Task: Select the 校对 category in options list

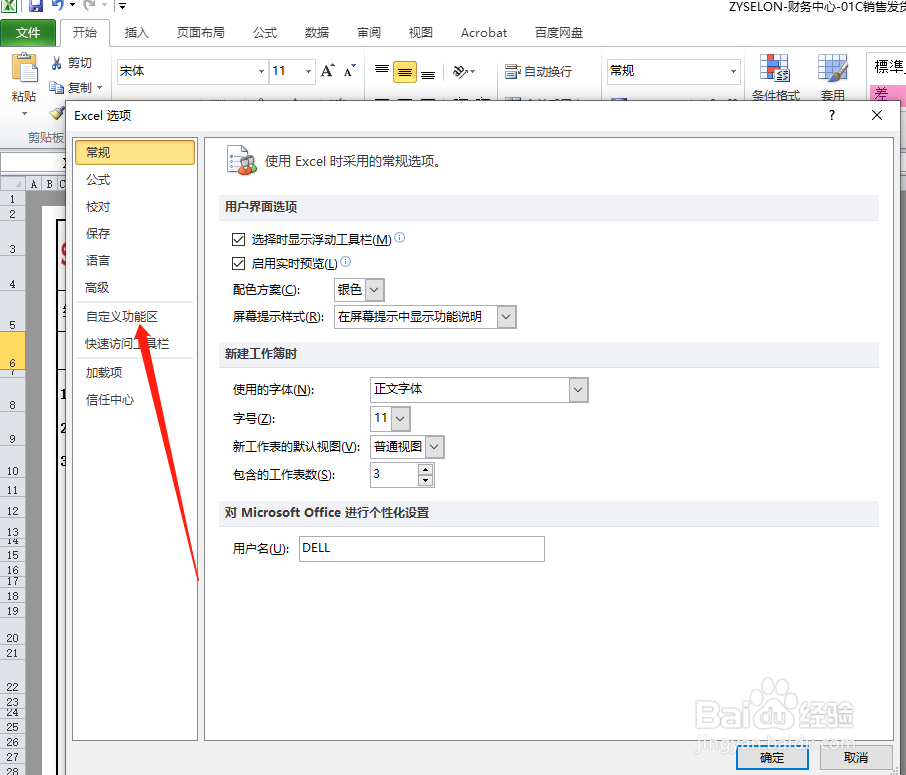Action: tap(135, 207)
